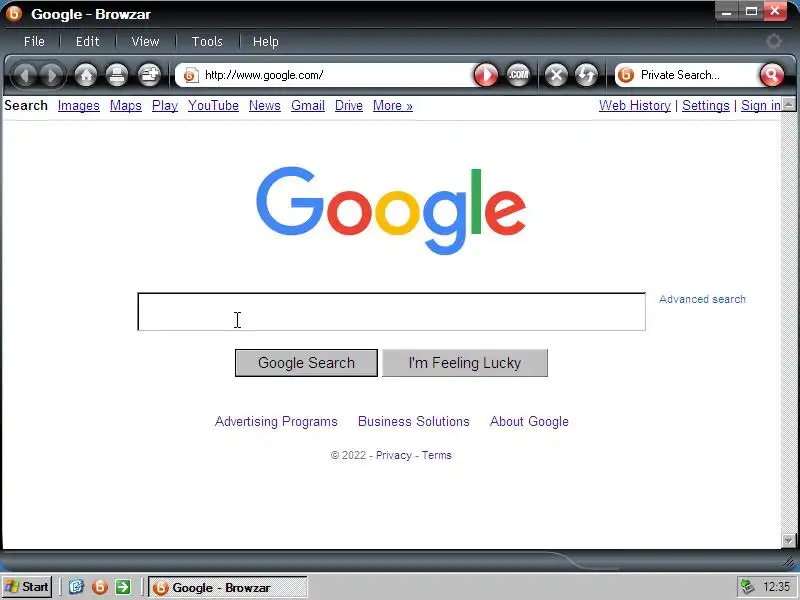Open the Privacy link in footer
The image size is (800, 600).
(393, 455)
